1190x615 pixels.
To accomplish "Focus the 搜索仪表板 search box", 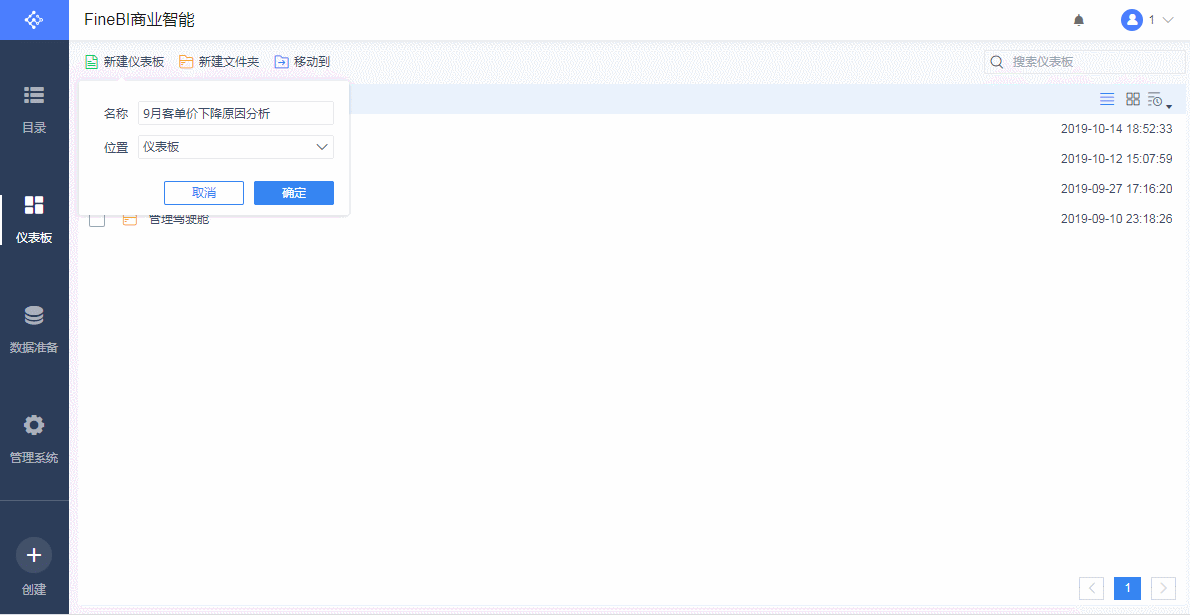I will click(x=1090, y=62).
